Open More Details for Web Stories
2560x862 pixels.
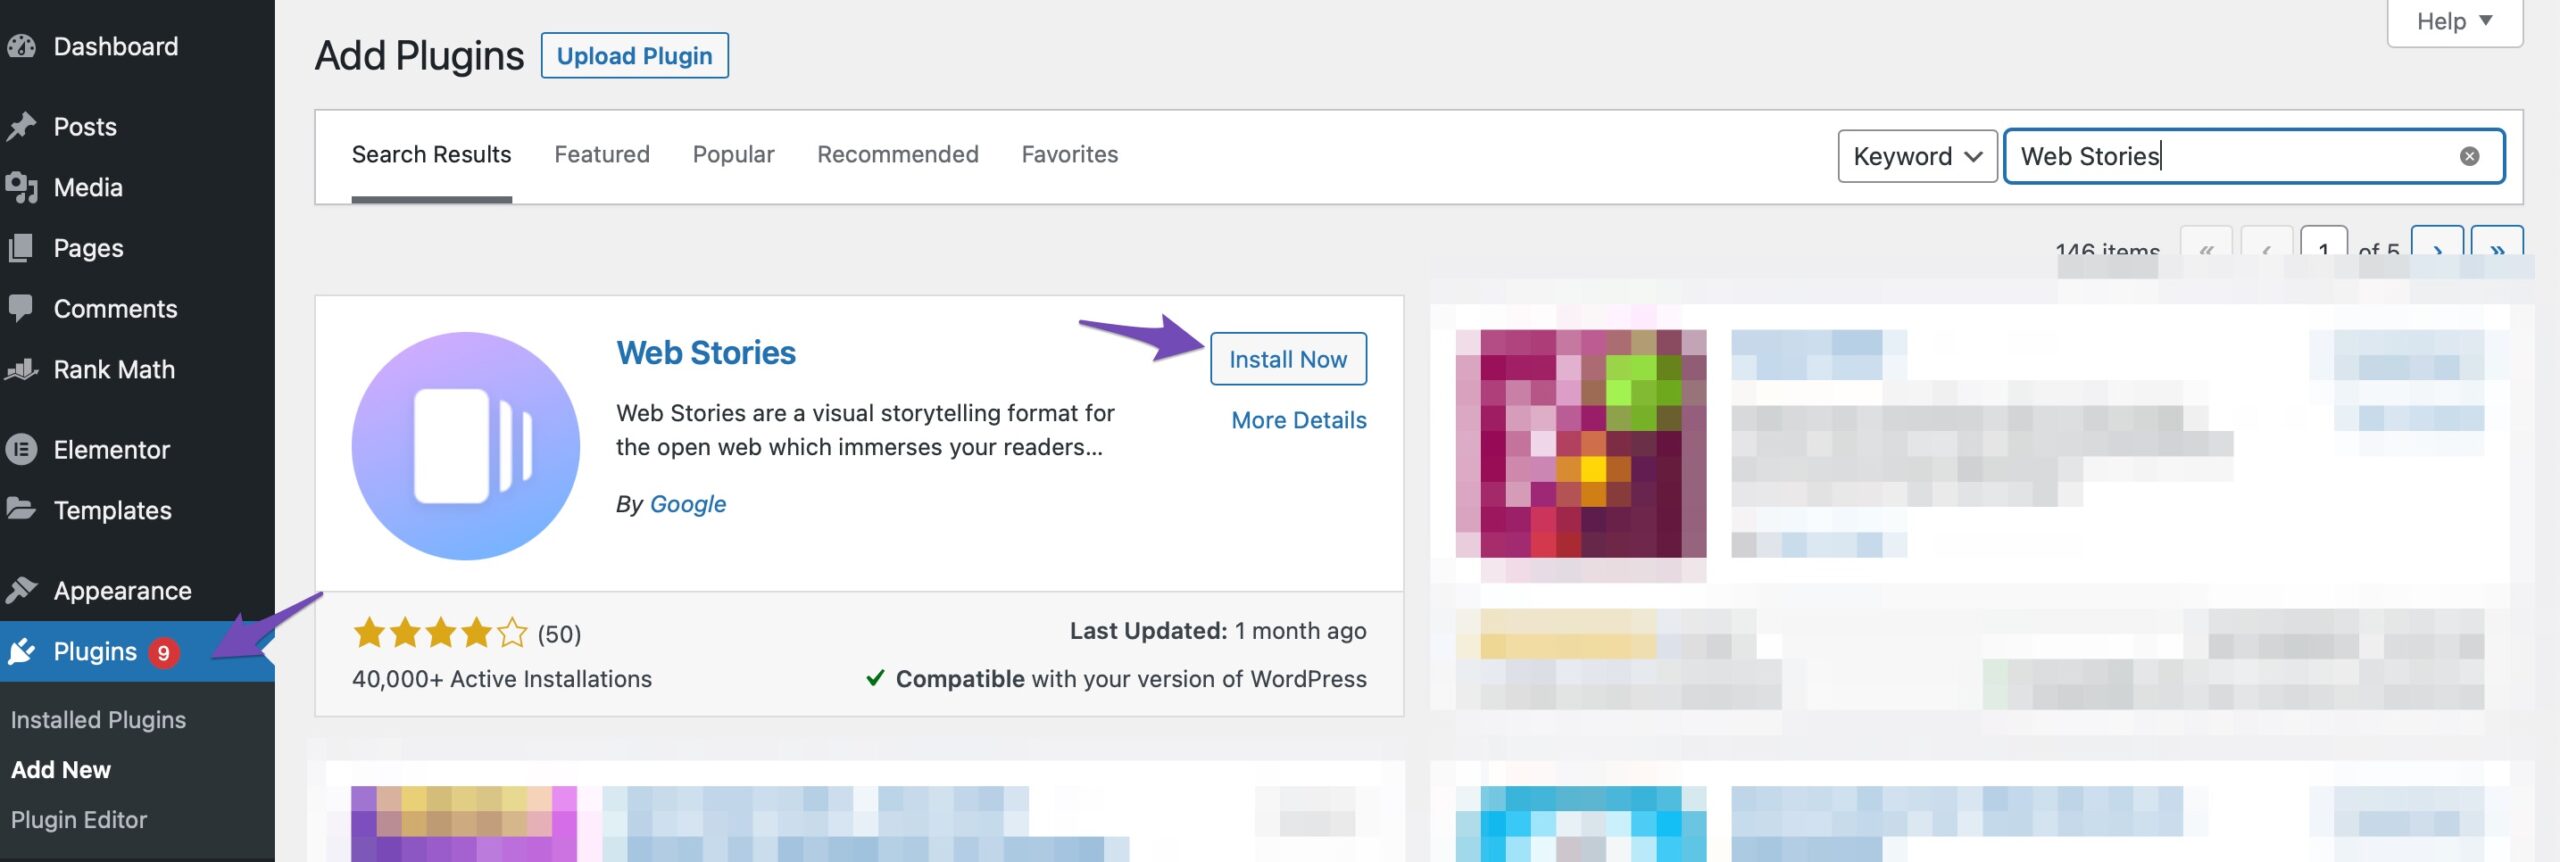[1298, 420]
